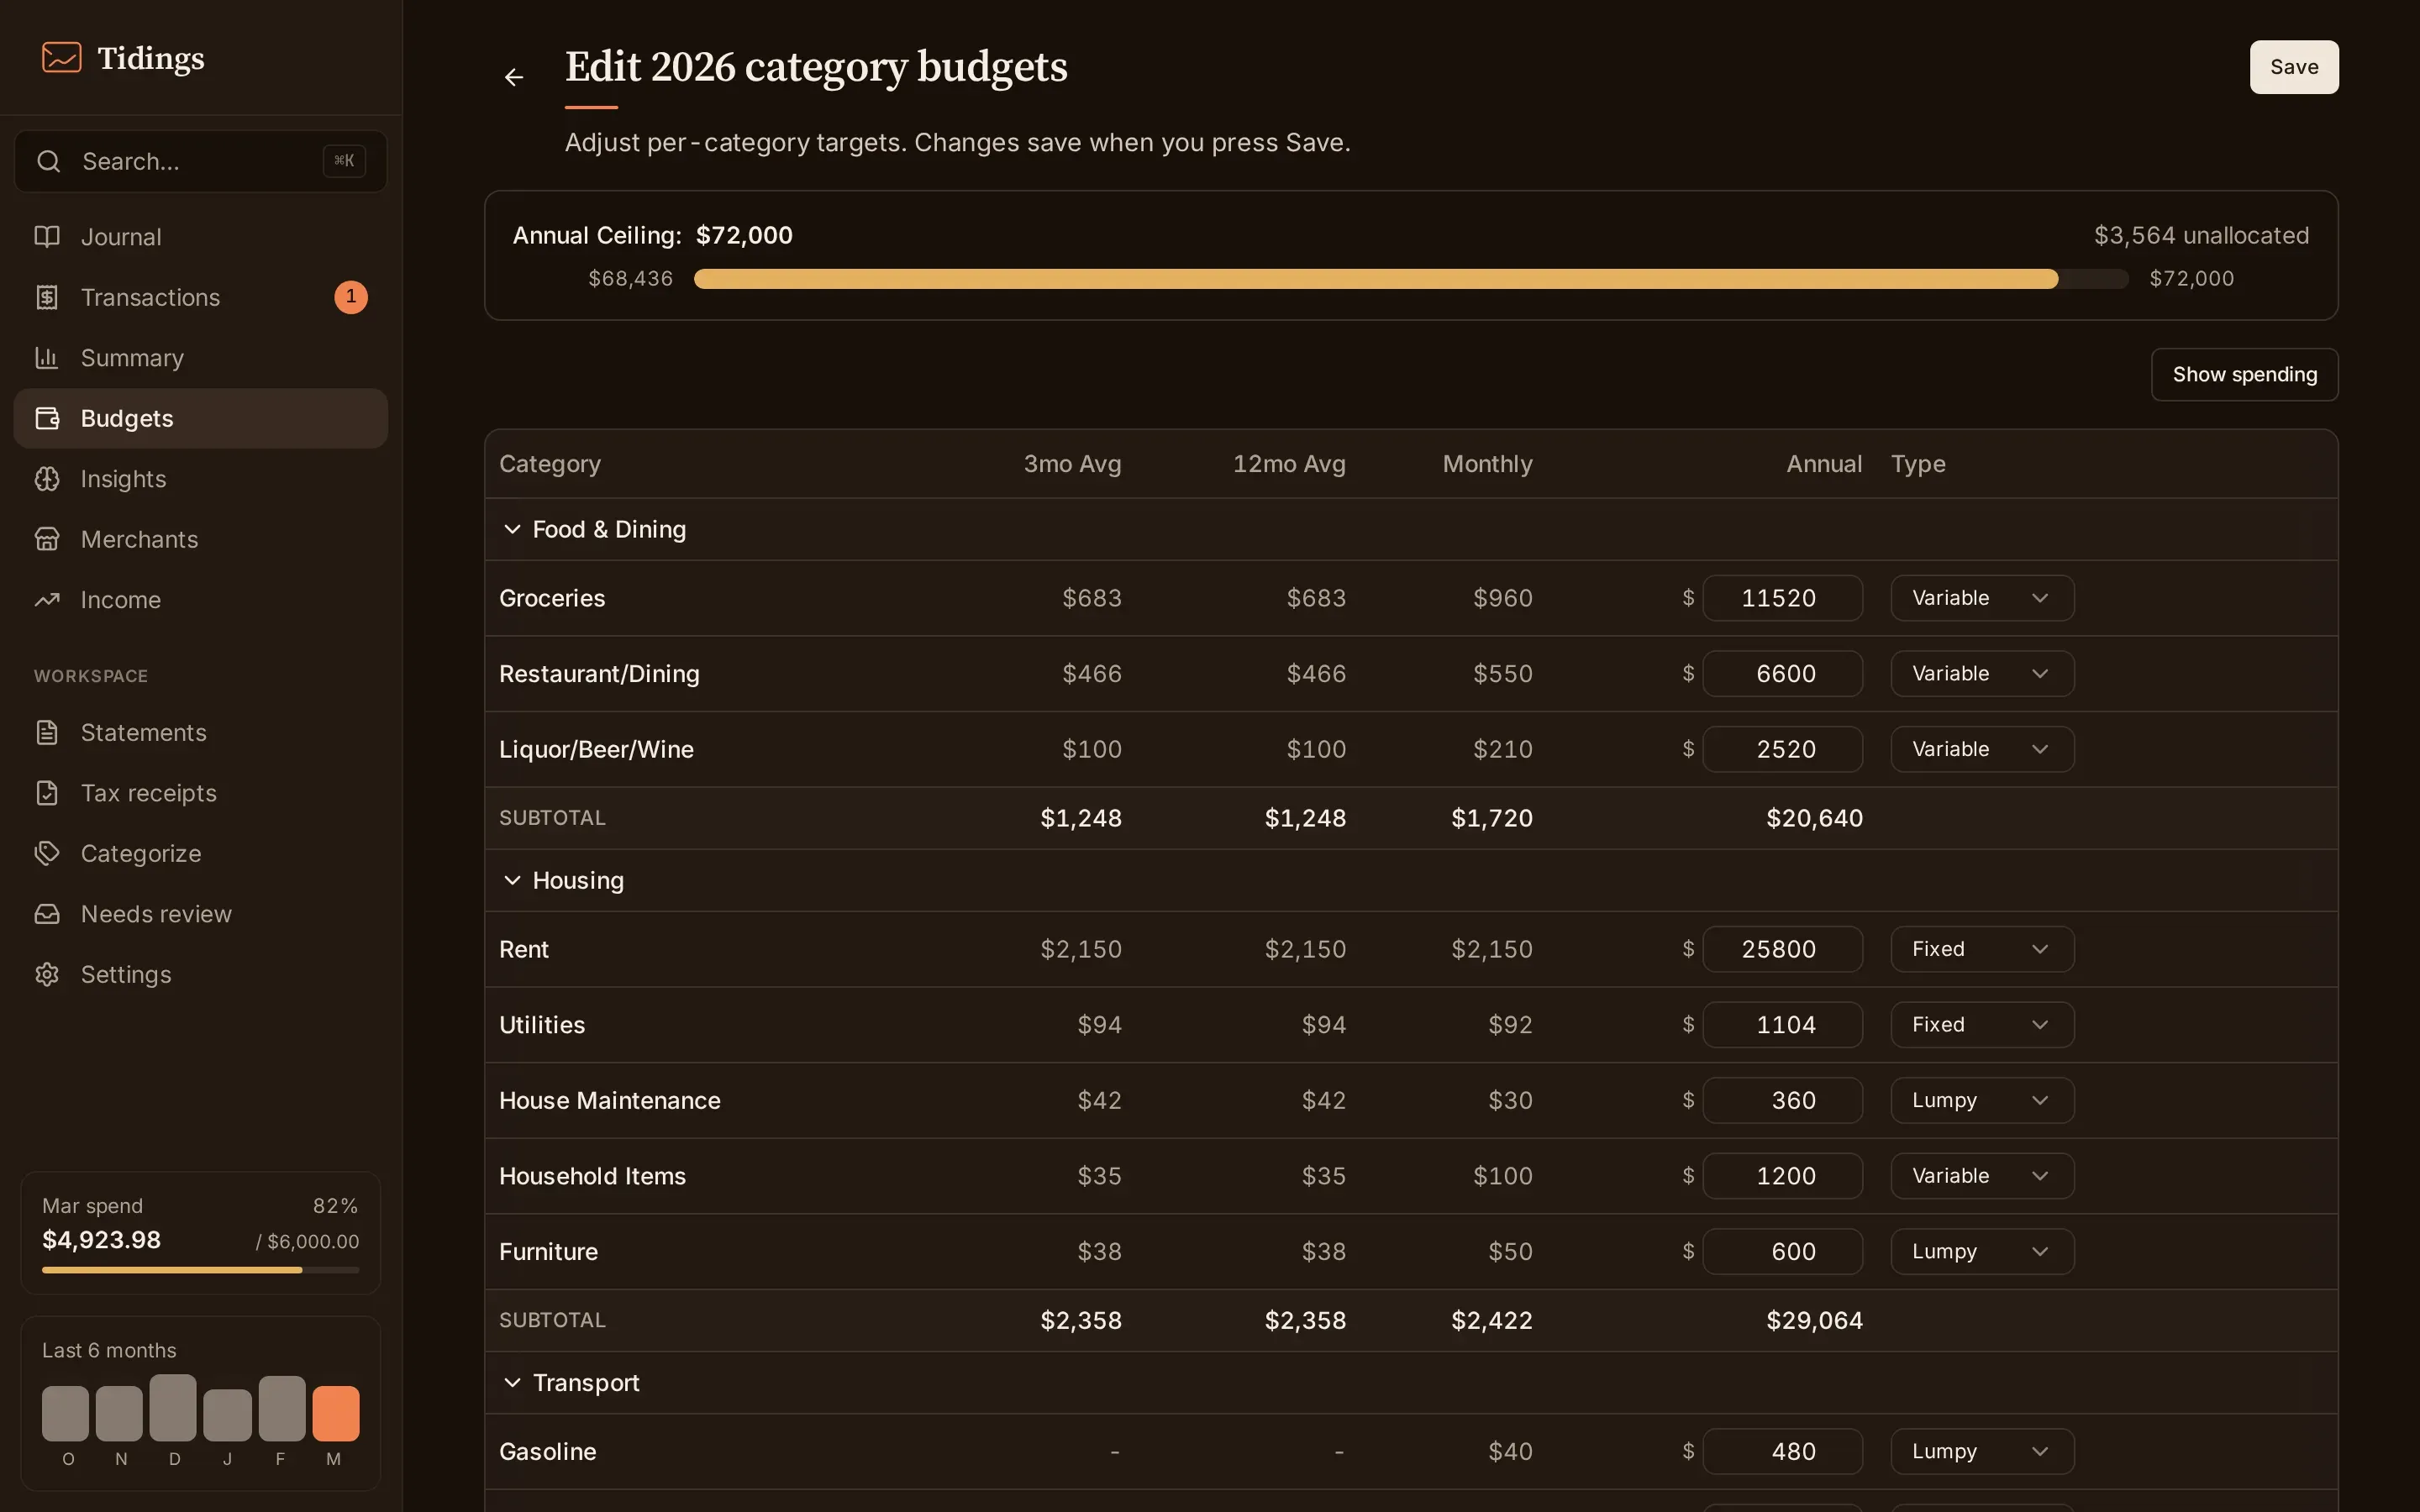Select Insights in the sidebar
2420x1512 pixels.
click(x=200, y=479)
